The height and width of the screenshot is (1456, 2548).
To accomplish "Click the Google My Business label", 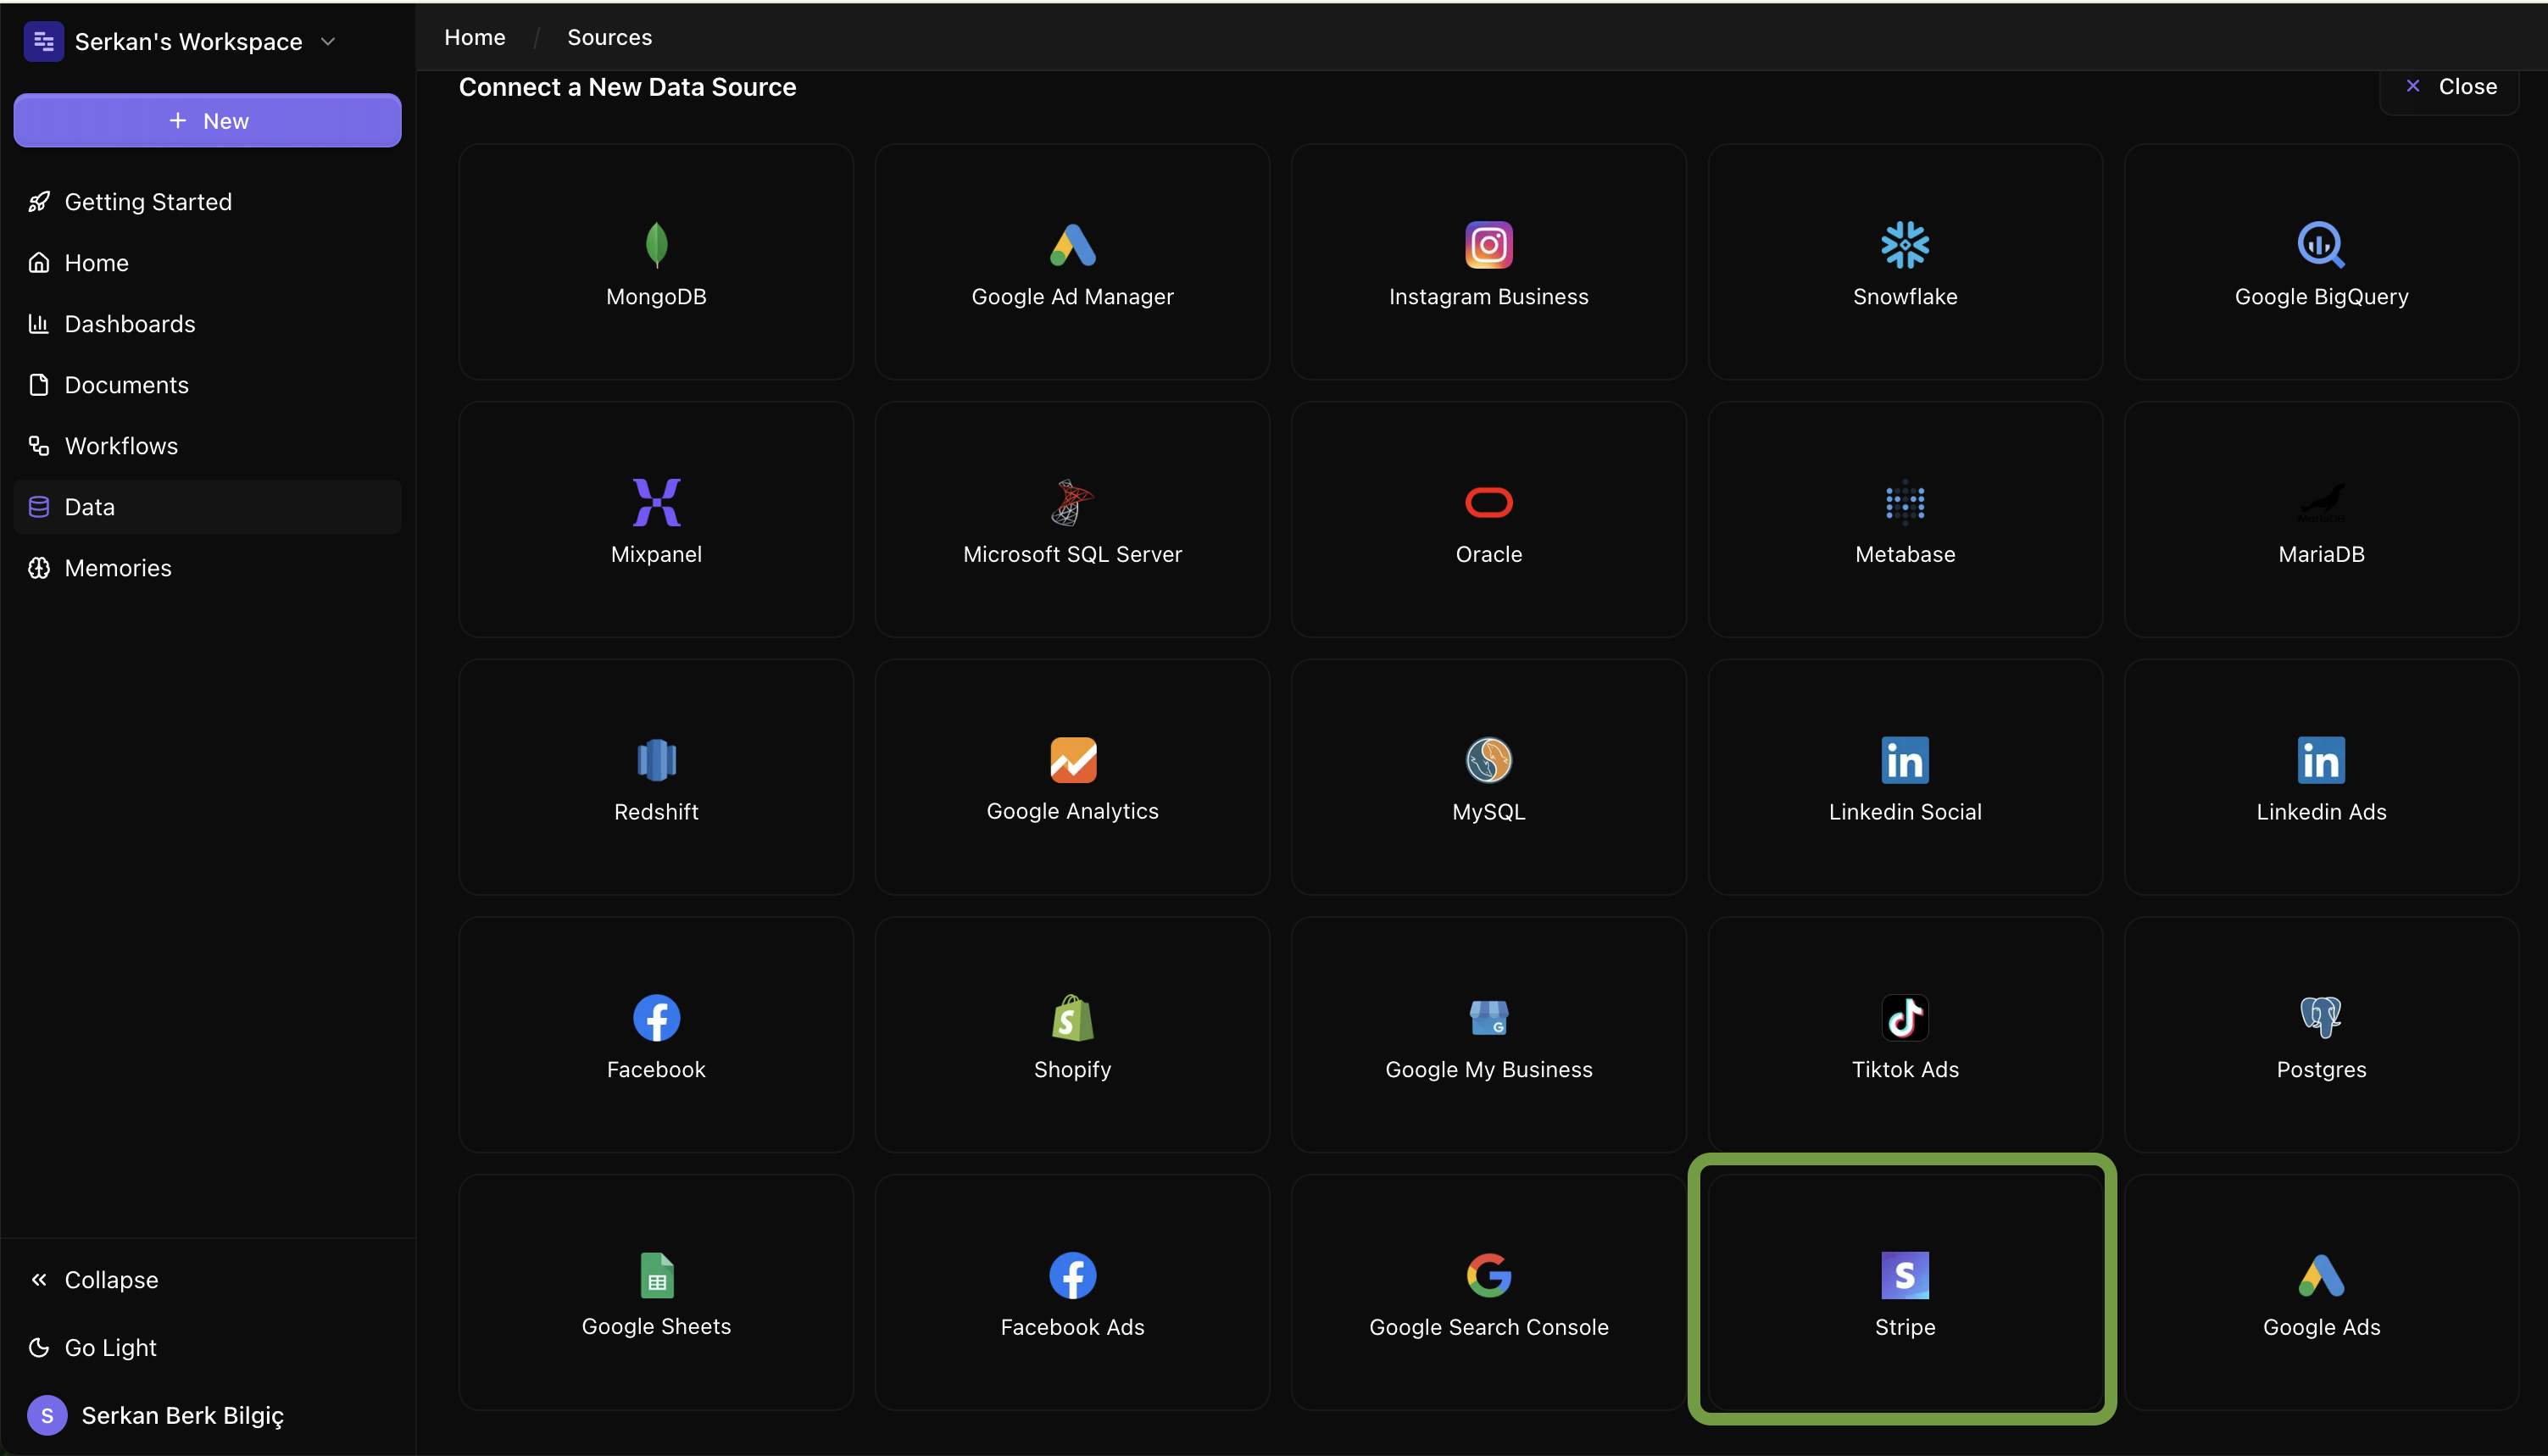I will click(1488, 1069).
